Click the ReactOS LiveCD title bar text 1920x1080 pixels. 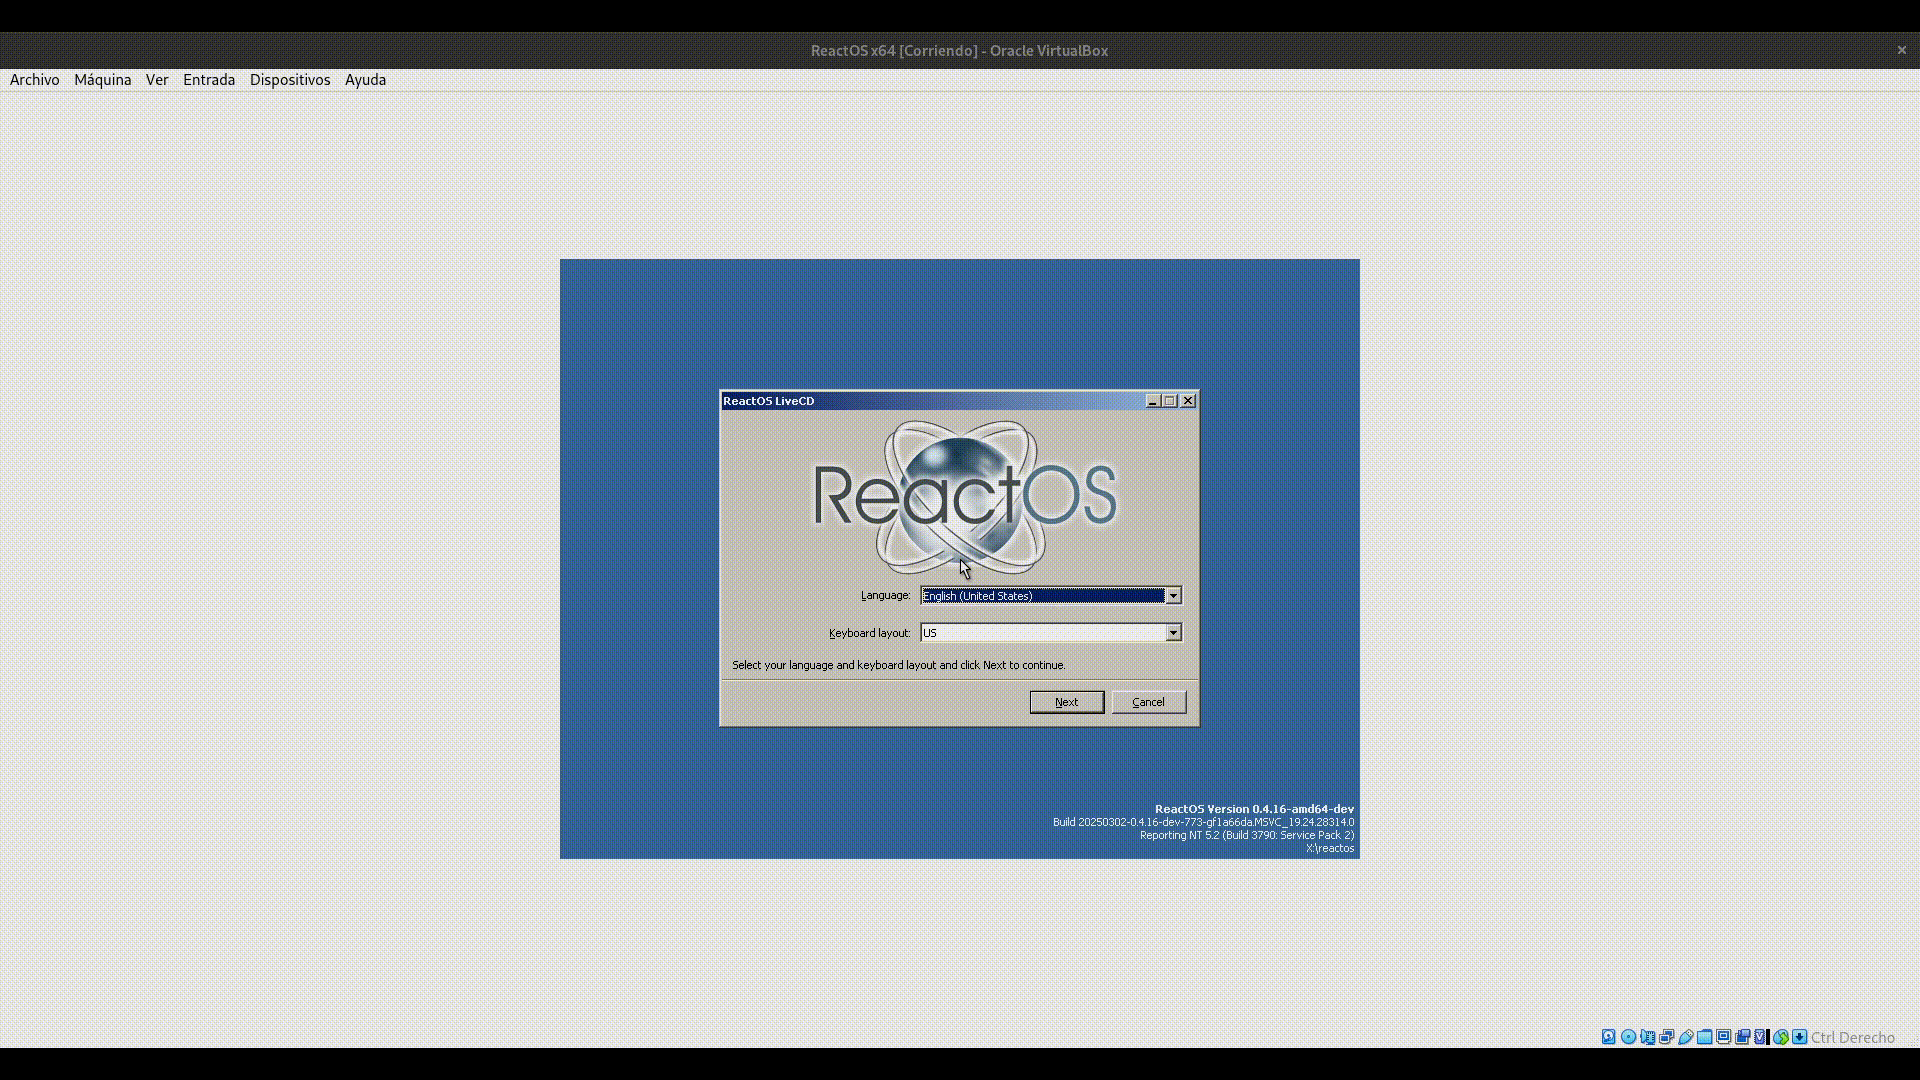[x=769, y=401]
